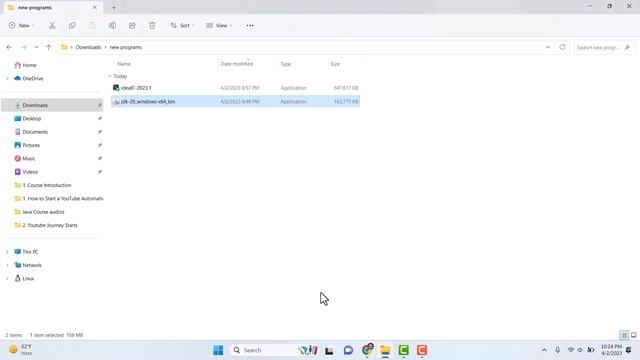Open Music in navigation pane
Viewport: 640px width, 360px height.
[x=29, y=159]
